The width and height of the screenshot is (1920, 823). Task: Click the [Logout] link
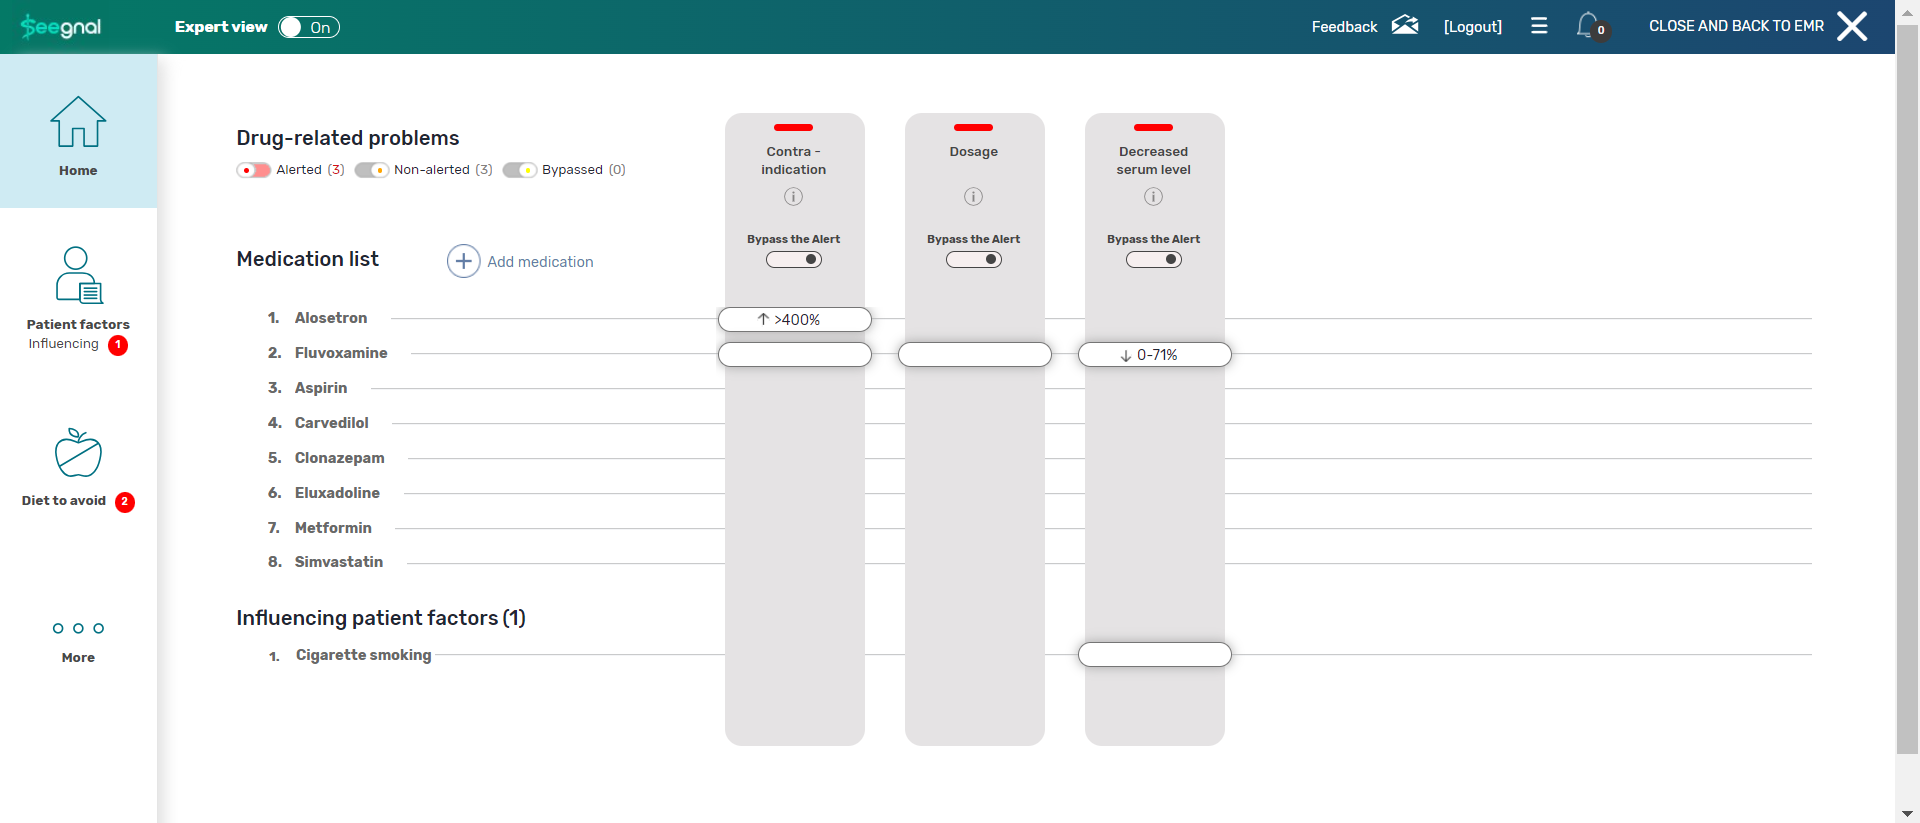click(x=1473, y=27)
